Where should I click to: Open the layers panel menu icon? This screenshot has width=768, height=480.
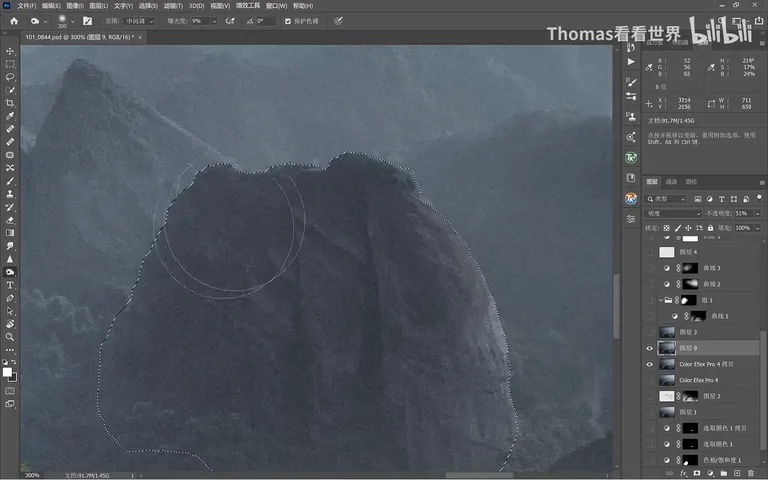pos(762,182)
